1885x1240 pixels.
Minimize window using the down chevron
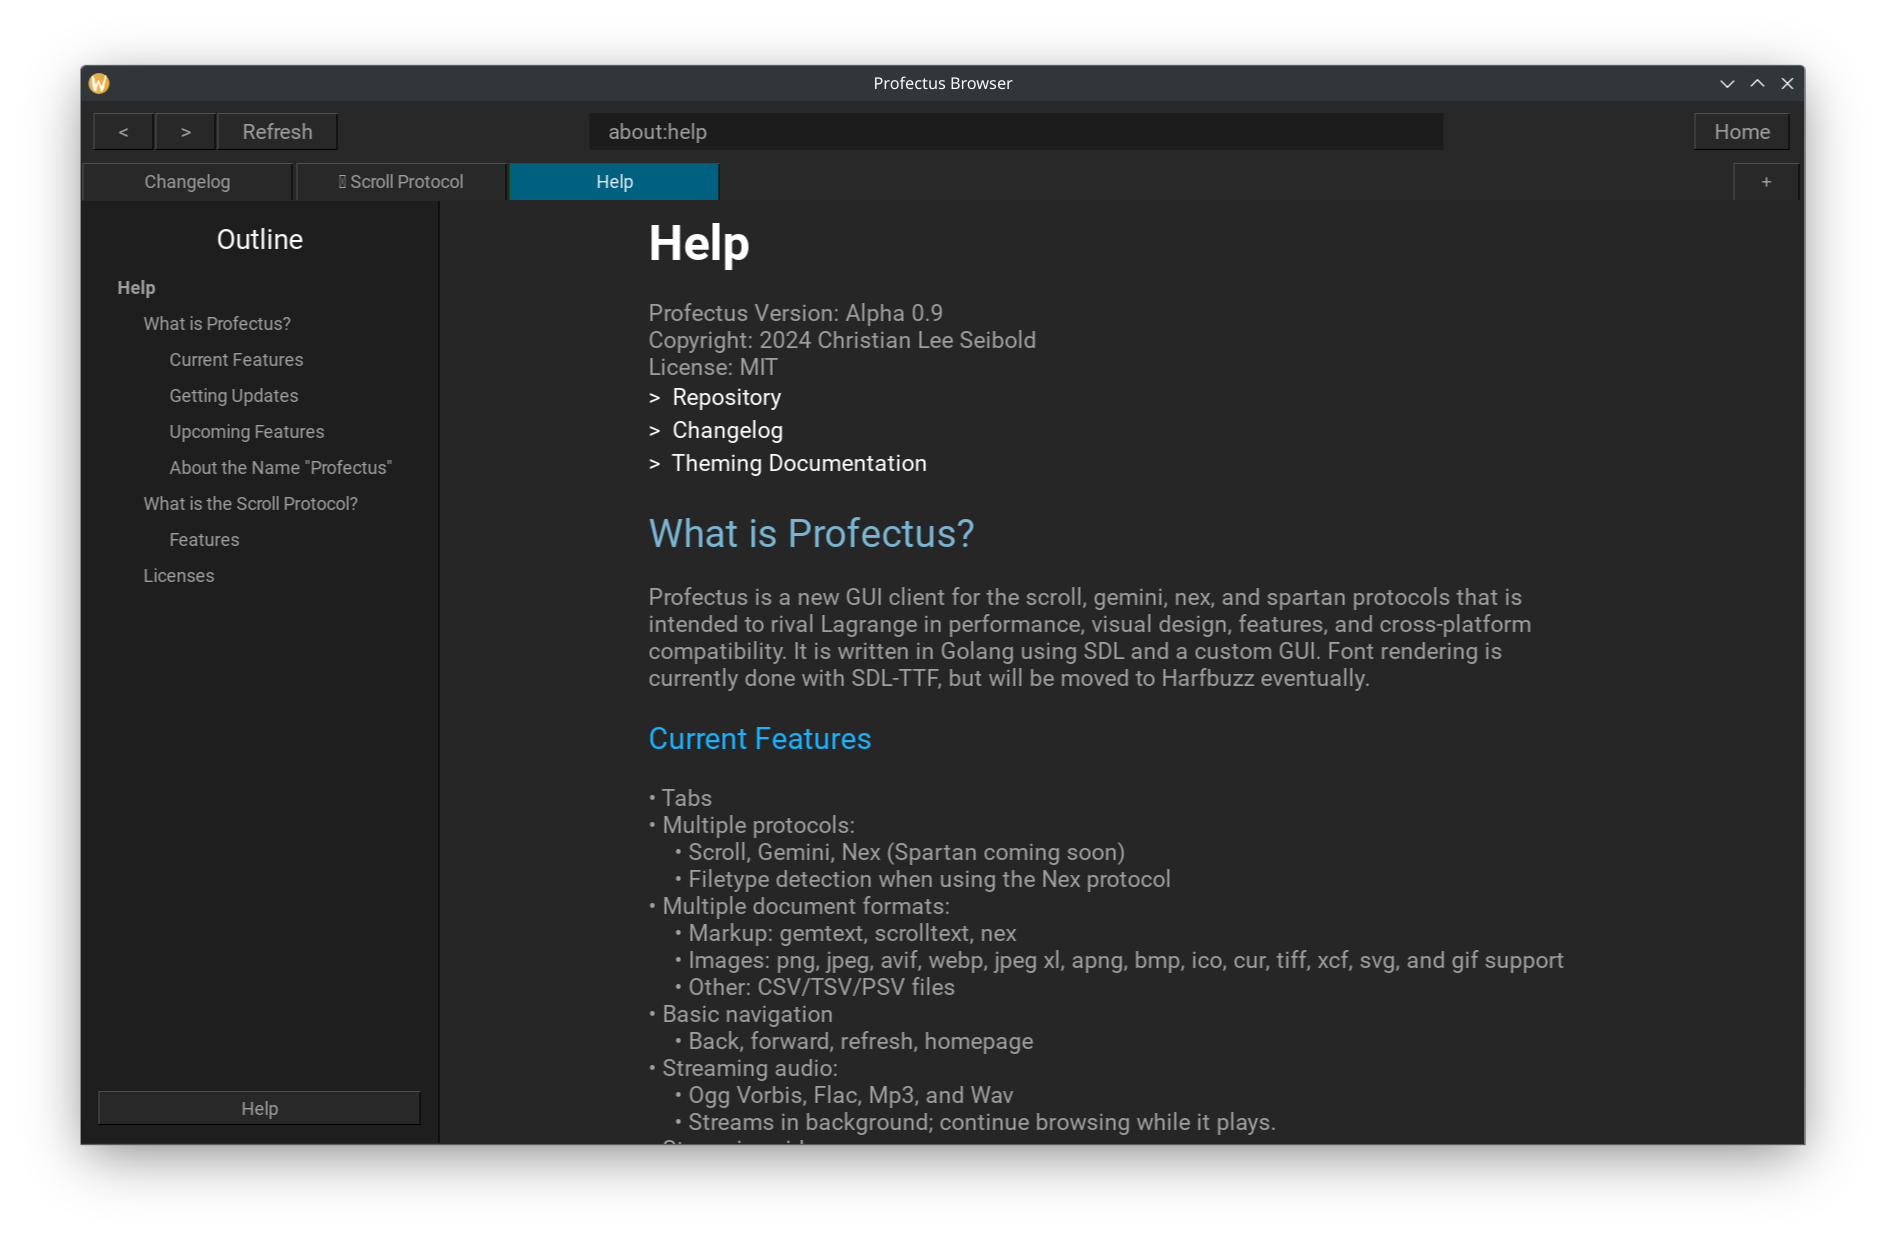(1726, 84)
